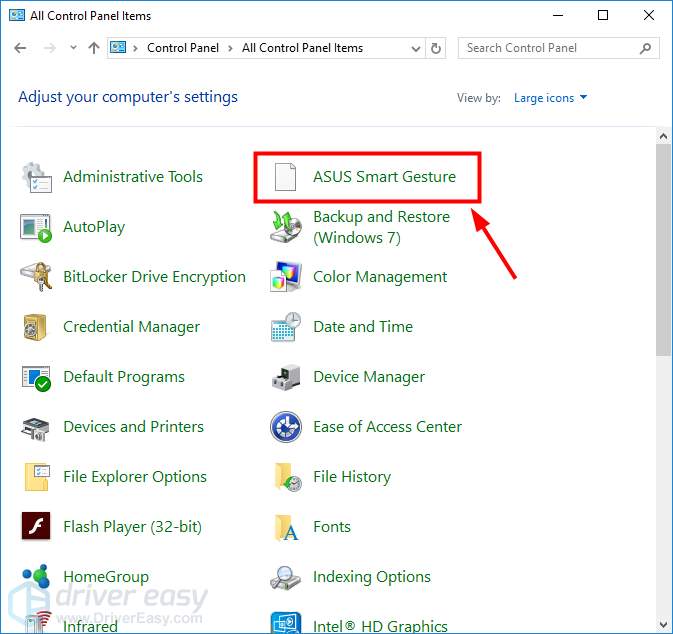Click the Search Control Panel field
The width and height of the screenshot is (673, 634).
tap(558, 48)
